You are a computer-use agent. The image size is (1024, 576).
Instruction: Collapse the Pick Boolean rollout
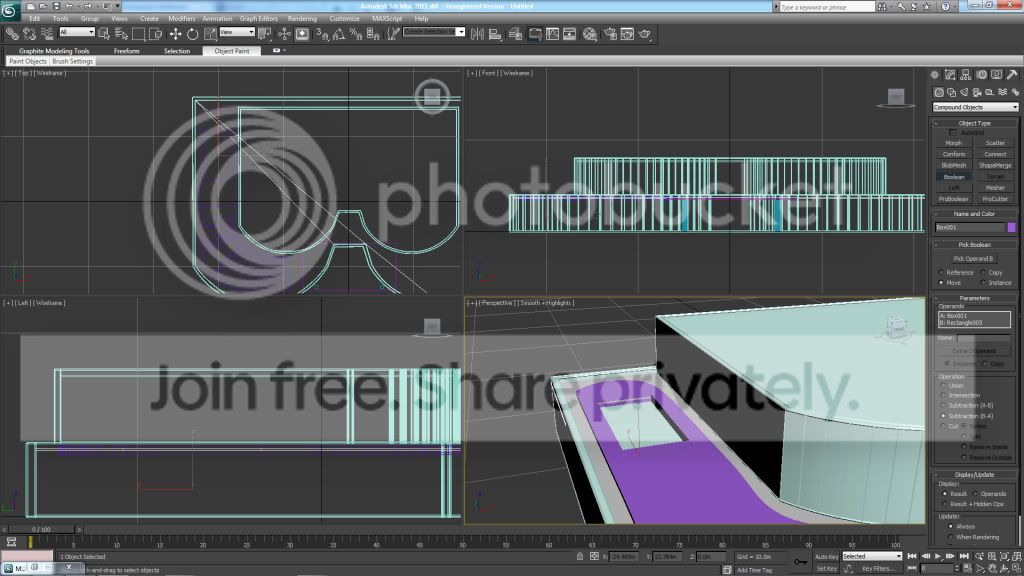(x=974, y=245)
